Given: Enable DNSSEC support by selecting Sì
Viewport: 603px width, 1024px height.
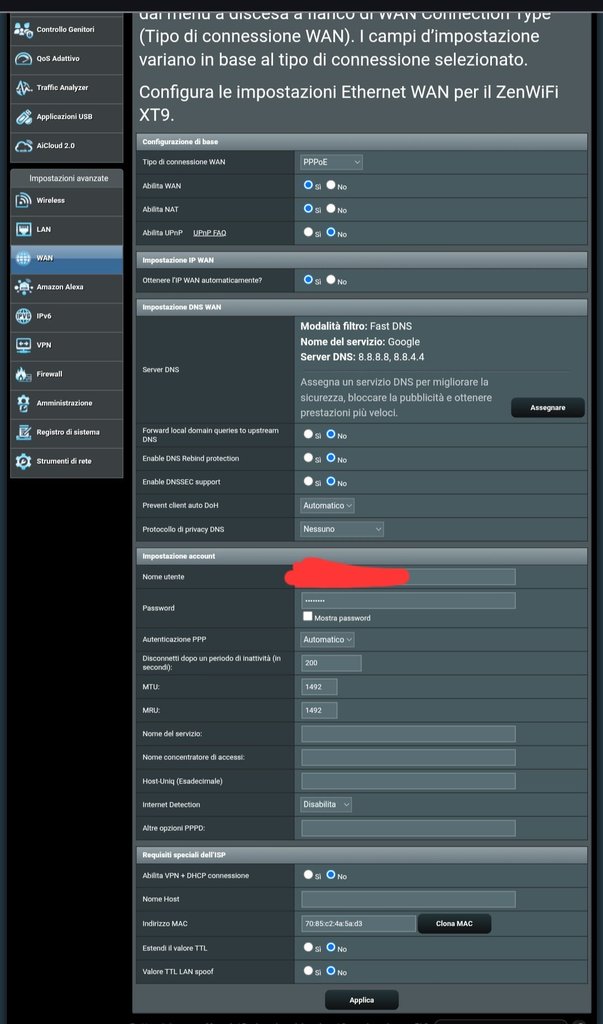Looking at the screenshot, I should (309, 482).
